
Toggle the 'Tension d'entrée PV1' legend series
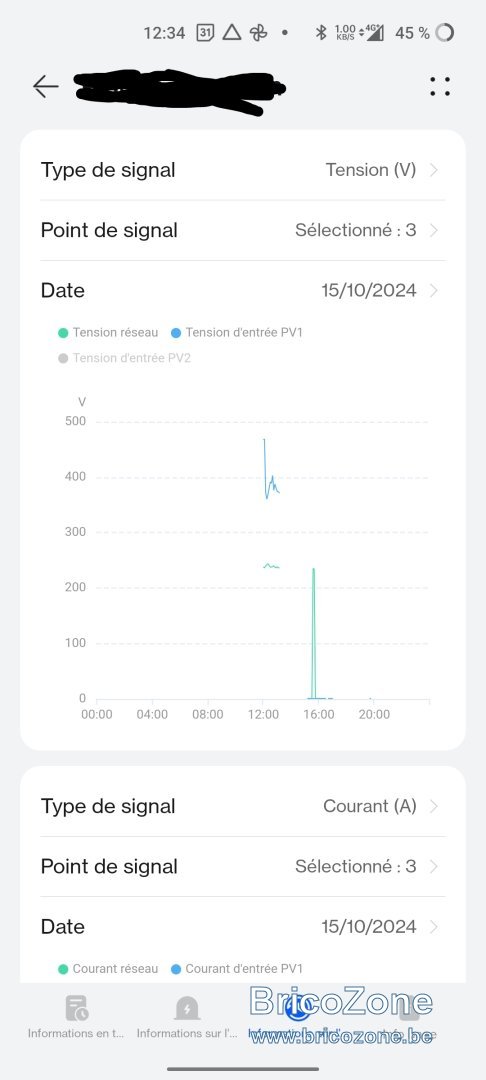click(236, 333)
